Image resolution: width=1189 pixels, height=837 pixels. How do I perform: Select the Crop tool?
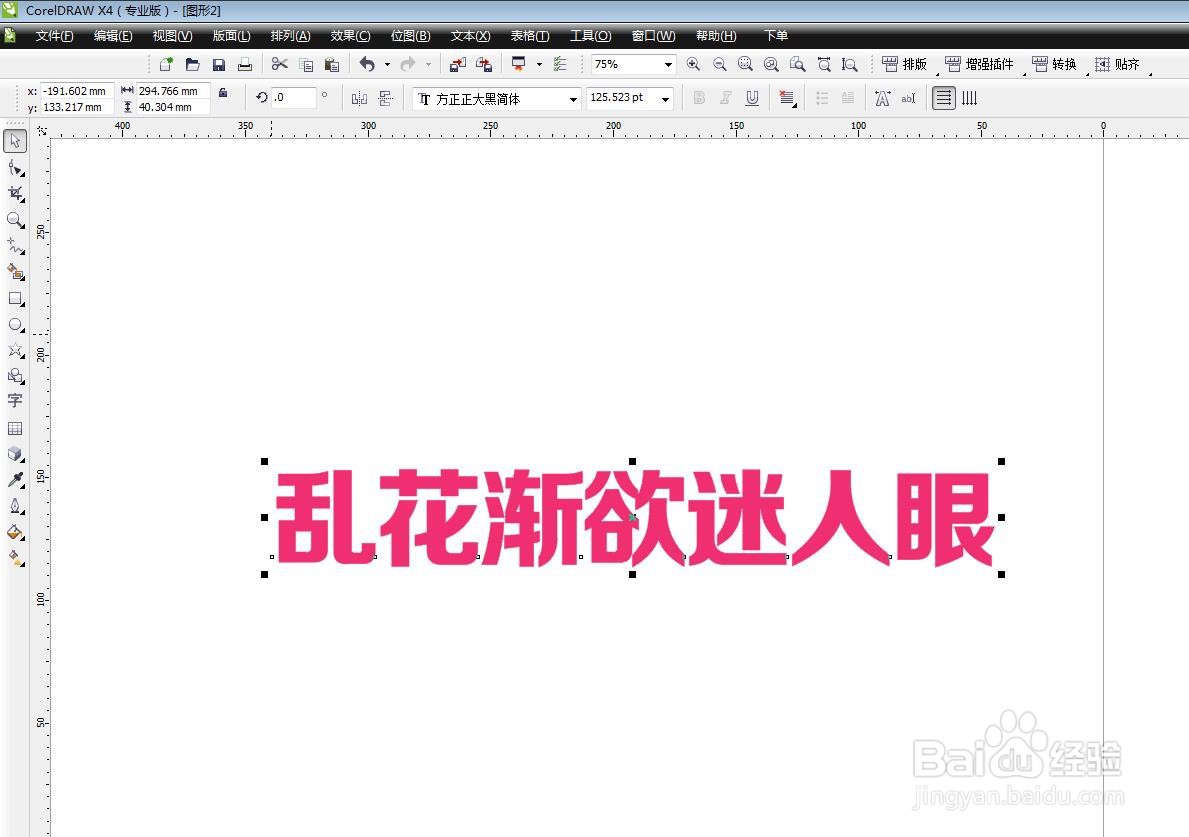[x=15, y=194]
